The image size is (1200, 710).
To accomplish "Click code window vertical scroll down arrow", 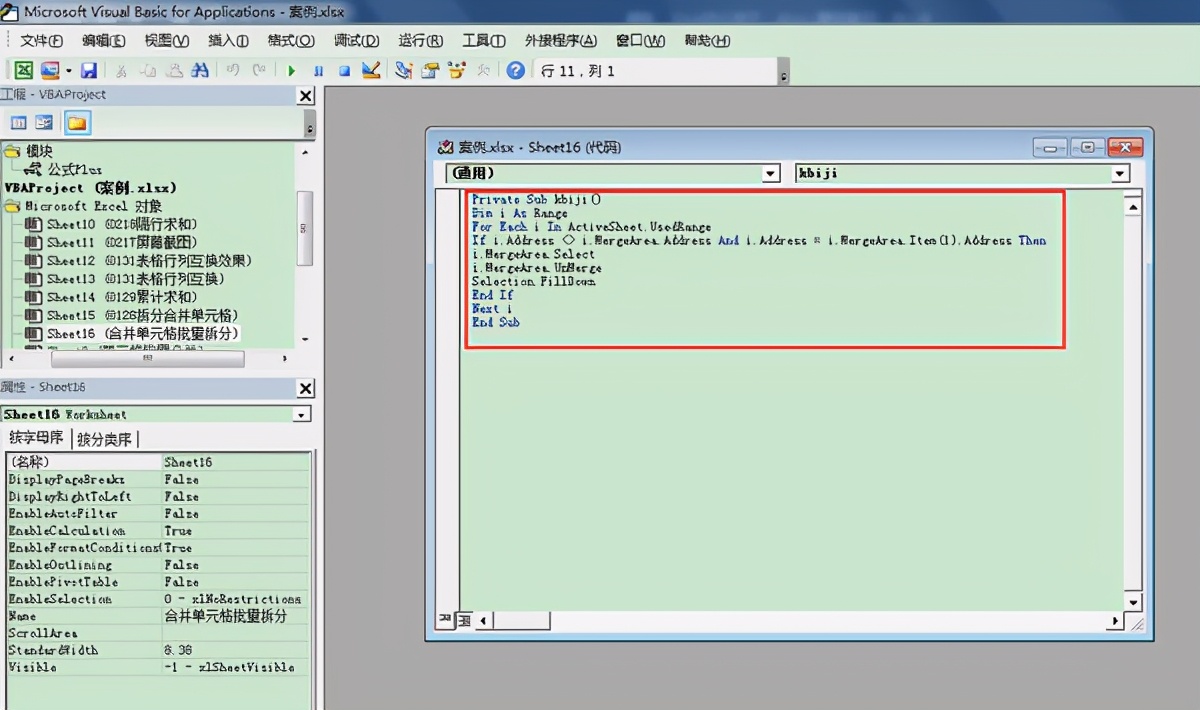I will point(1133,602).
